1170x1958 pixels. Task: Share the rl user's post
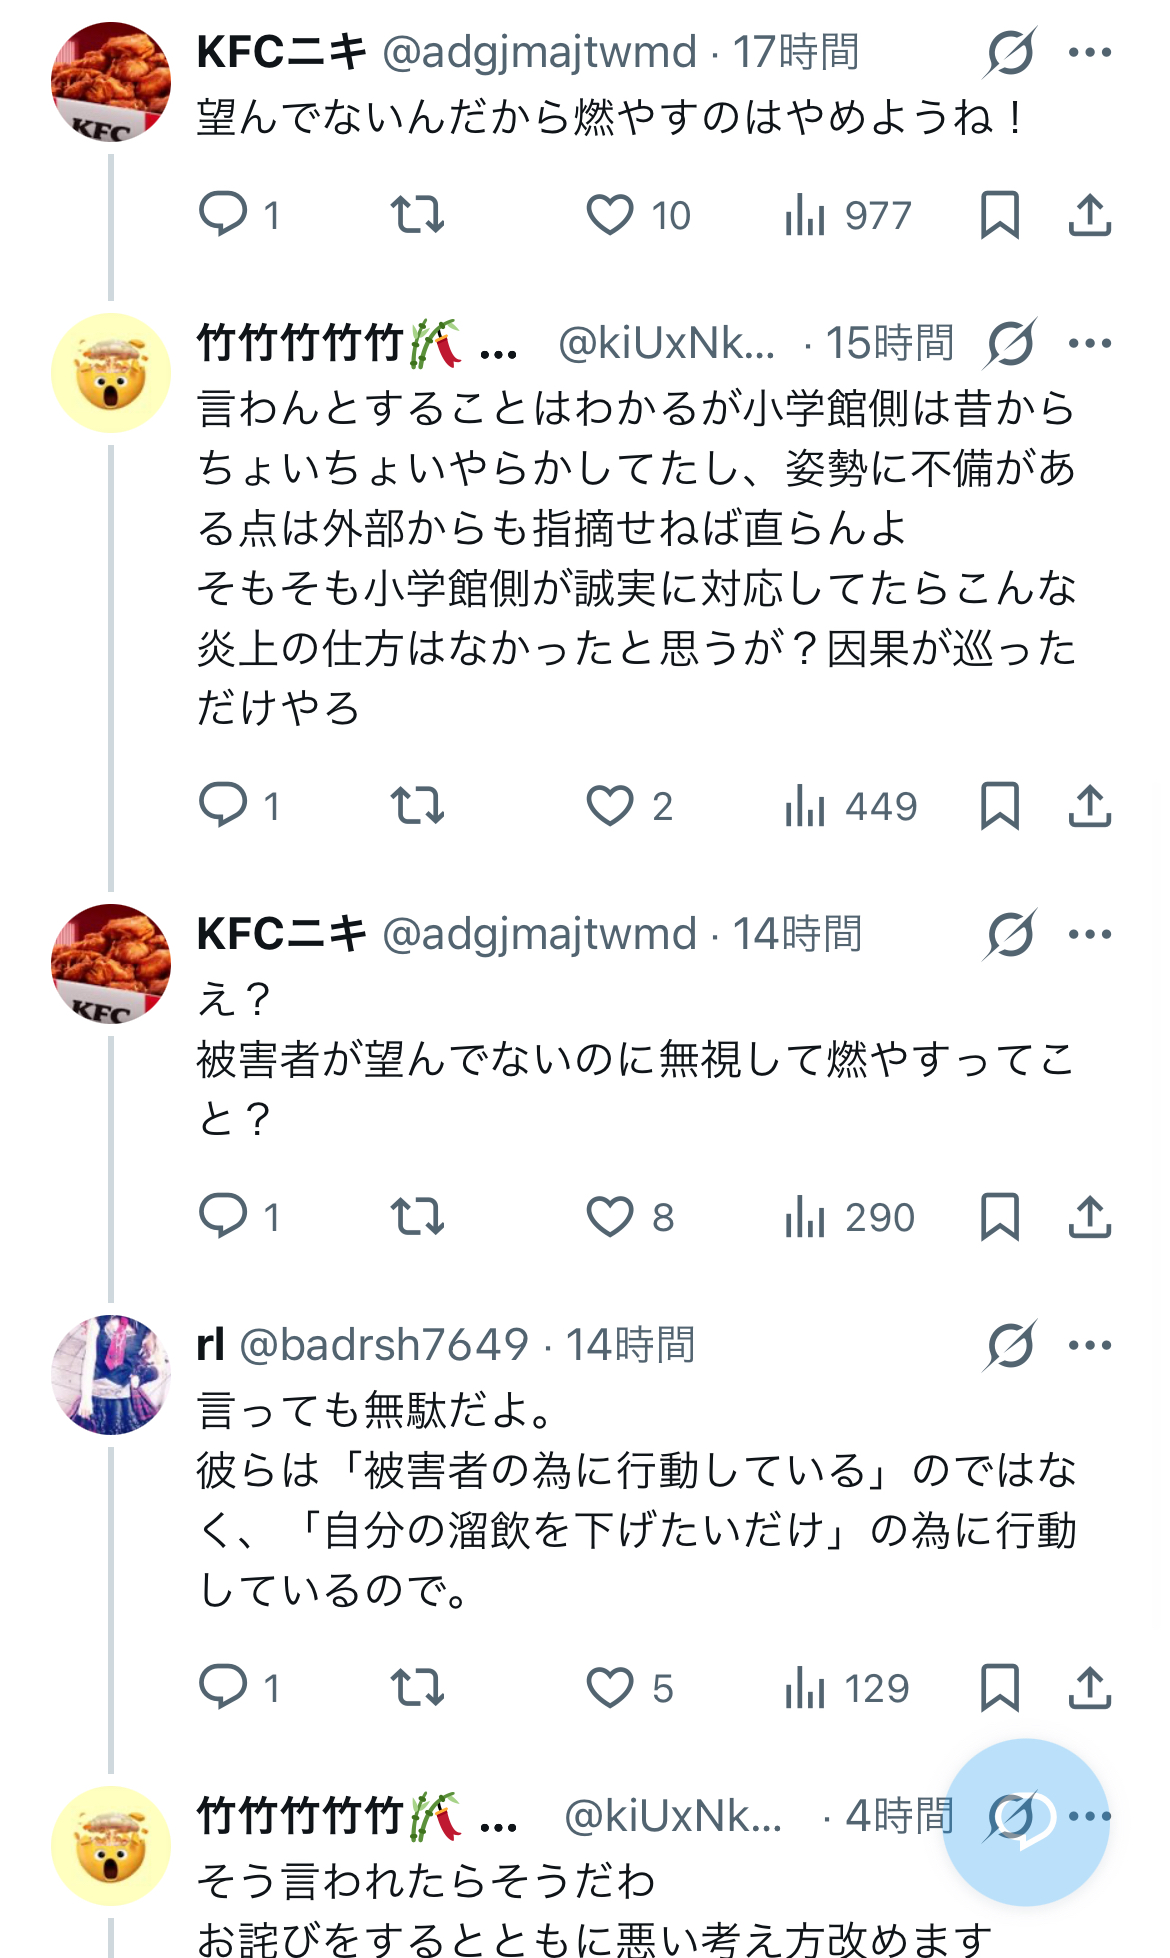pos(1089,1688)
